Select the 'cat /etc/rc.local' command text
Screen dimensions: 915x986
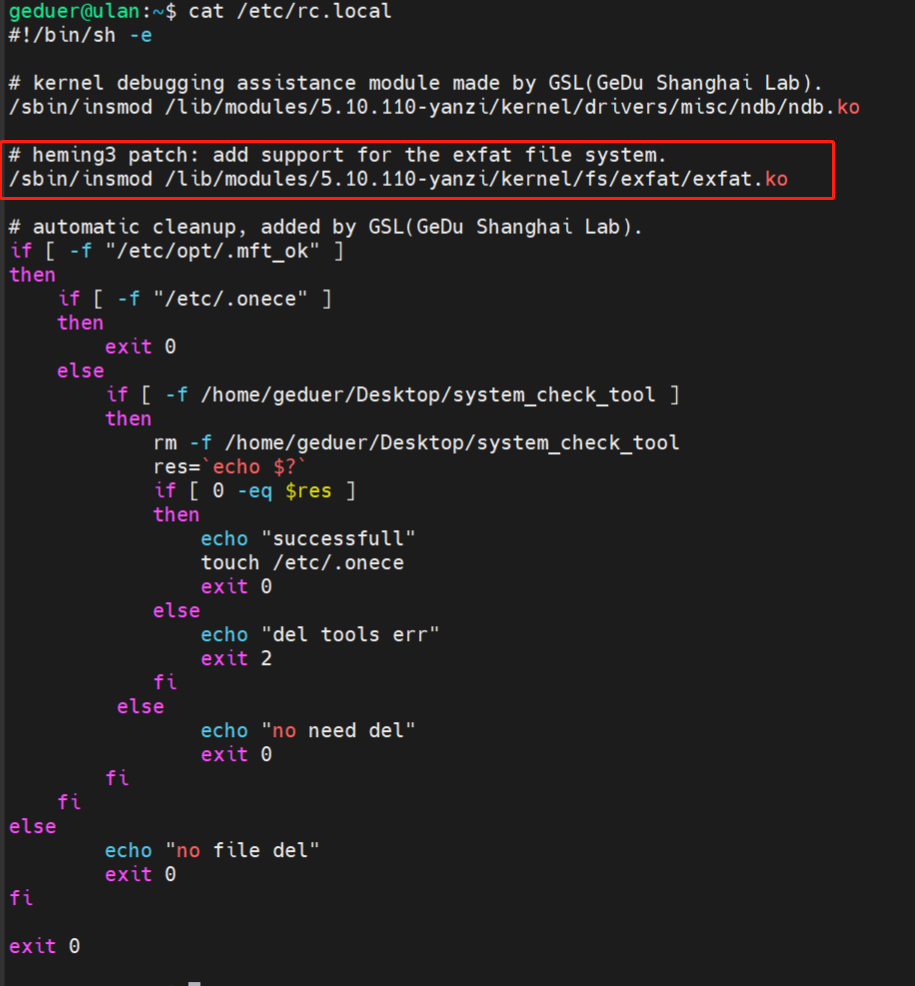point(290,11)
